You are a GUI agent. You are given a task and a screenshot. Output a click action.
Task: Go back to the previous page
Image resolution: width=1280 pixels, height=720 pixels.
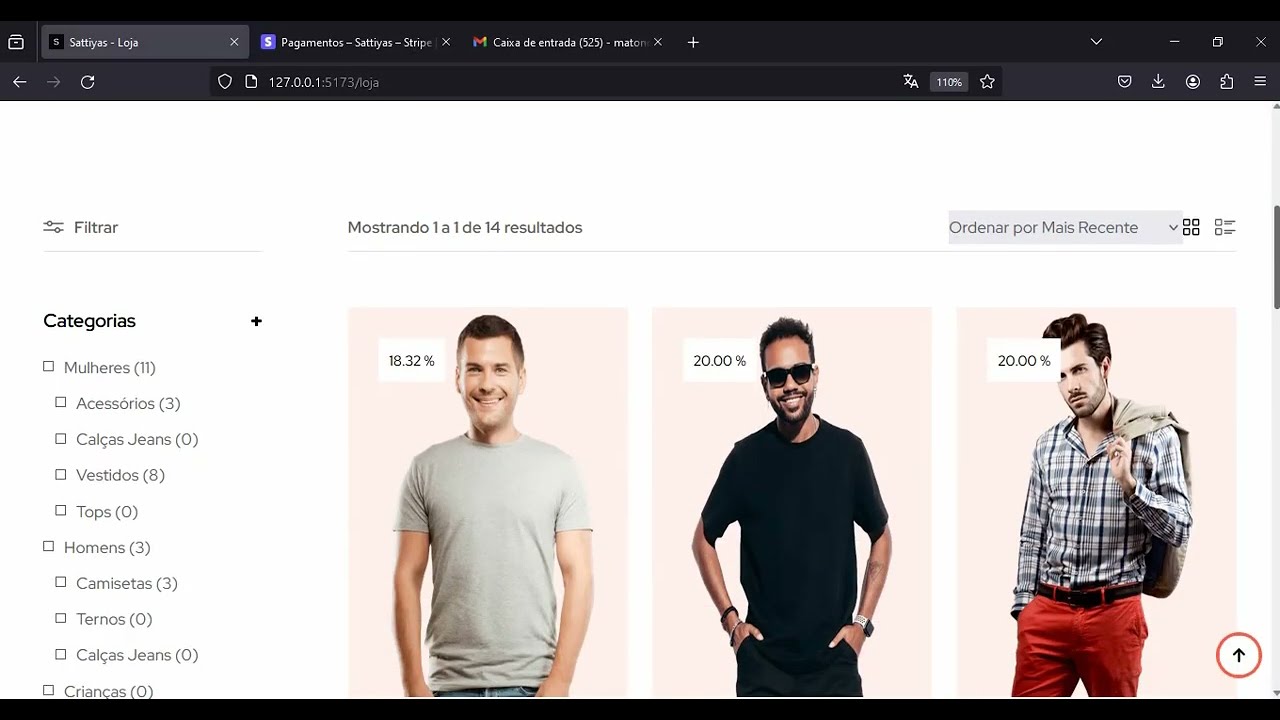pyautogui.click(x=19, y=82)
